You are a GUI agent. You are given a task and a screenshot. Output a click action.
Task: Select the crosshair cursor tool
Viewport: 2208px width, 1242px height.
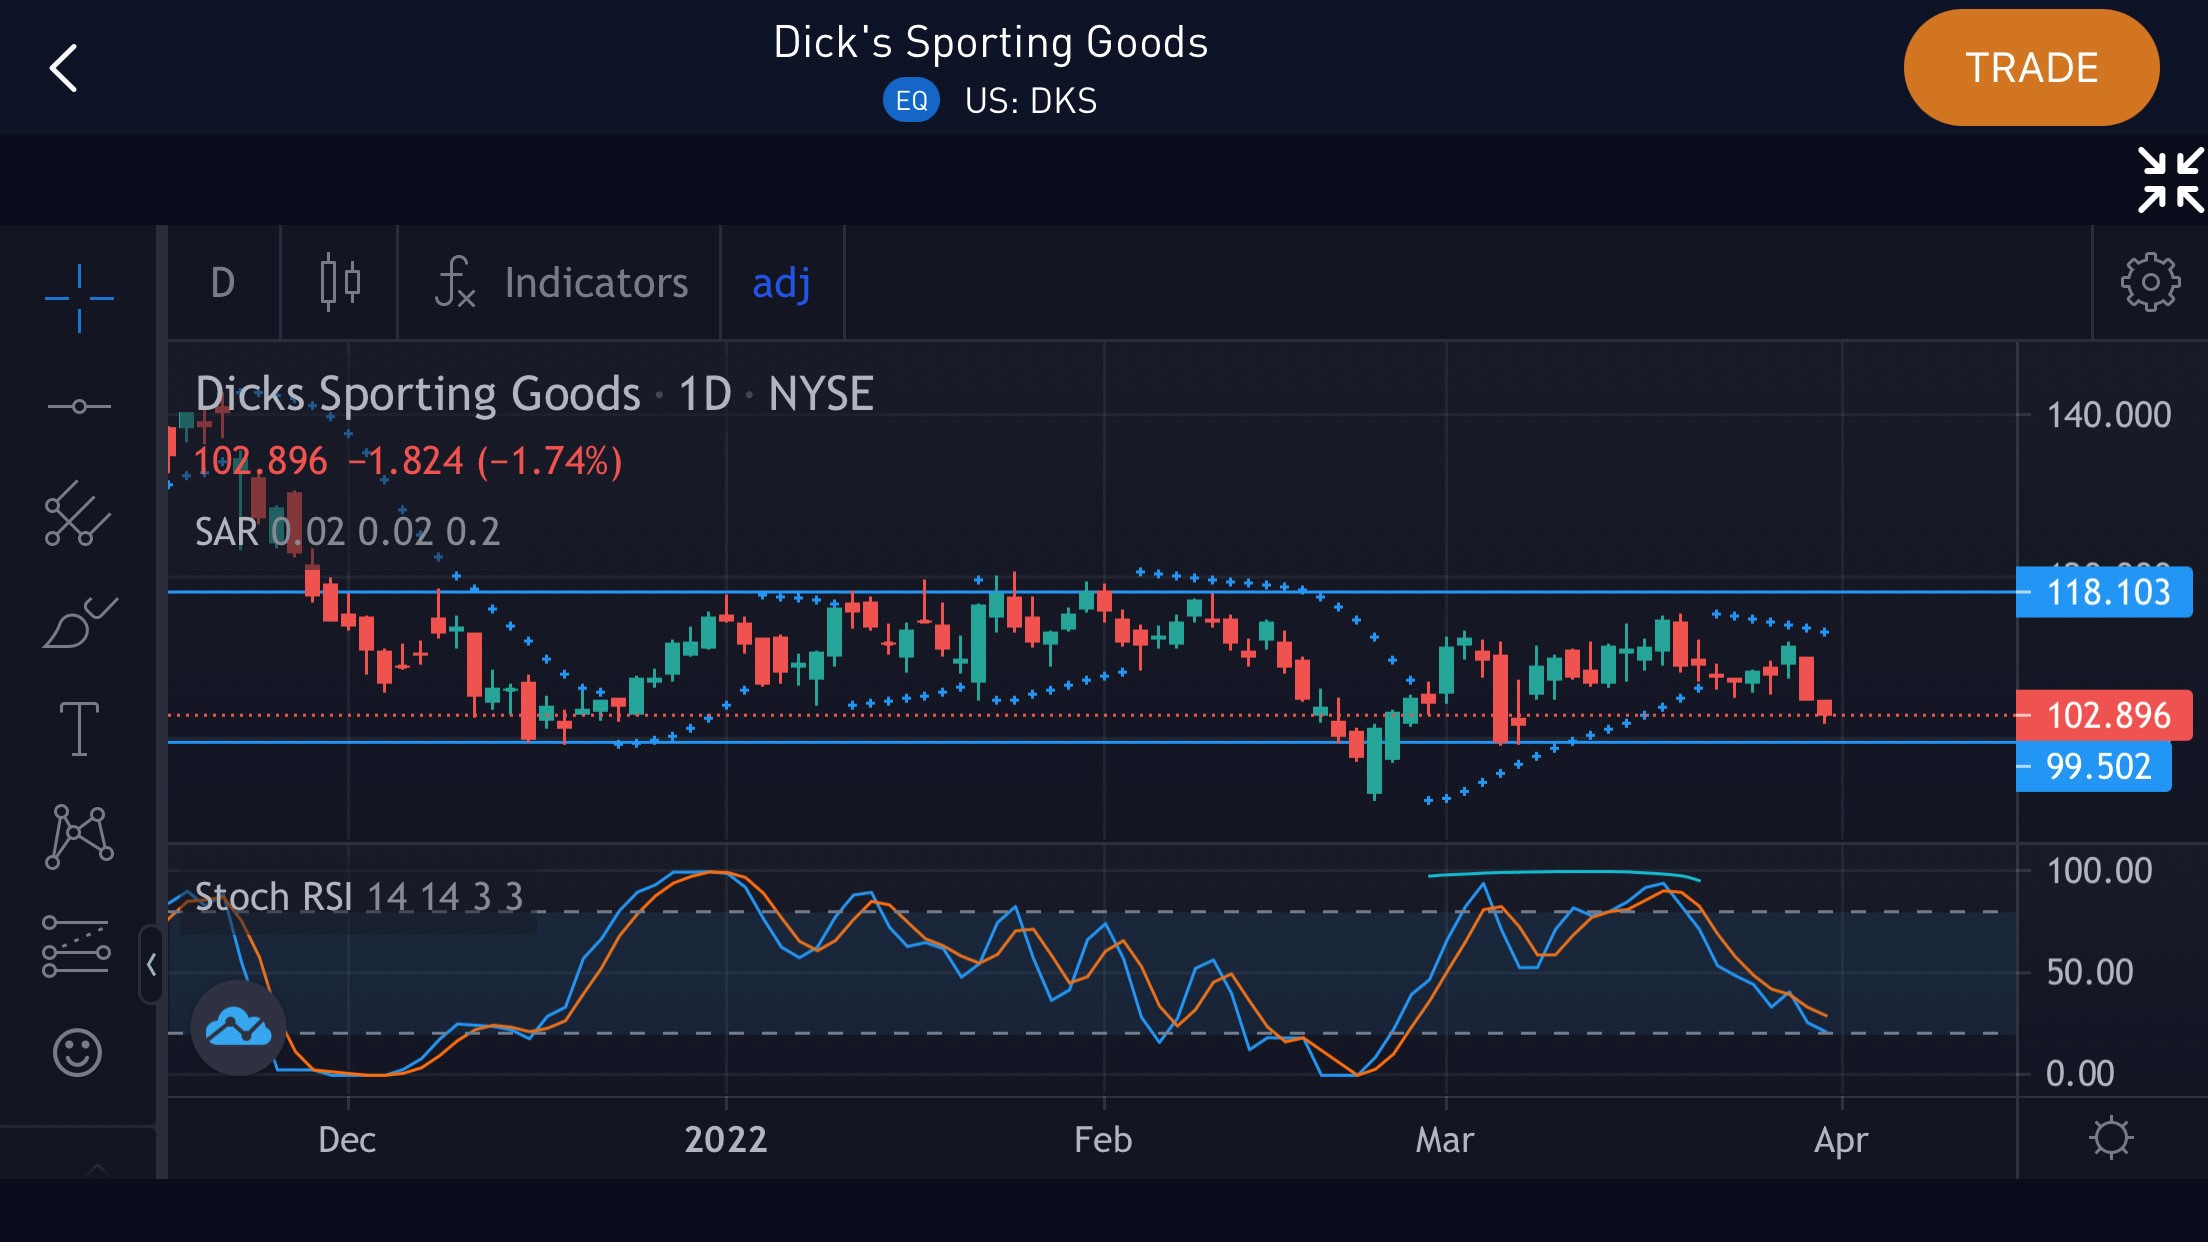(79, 298)
